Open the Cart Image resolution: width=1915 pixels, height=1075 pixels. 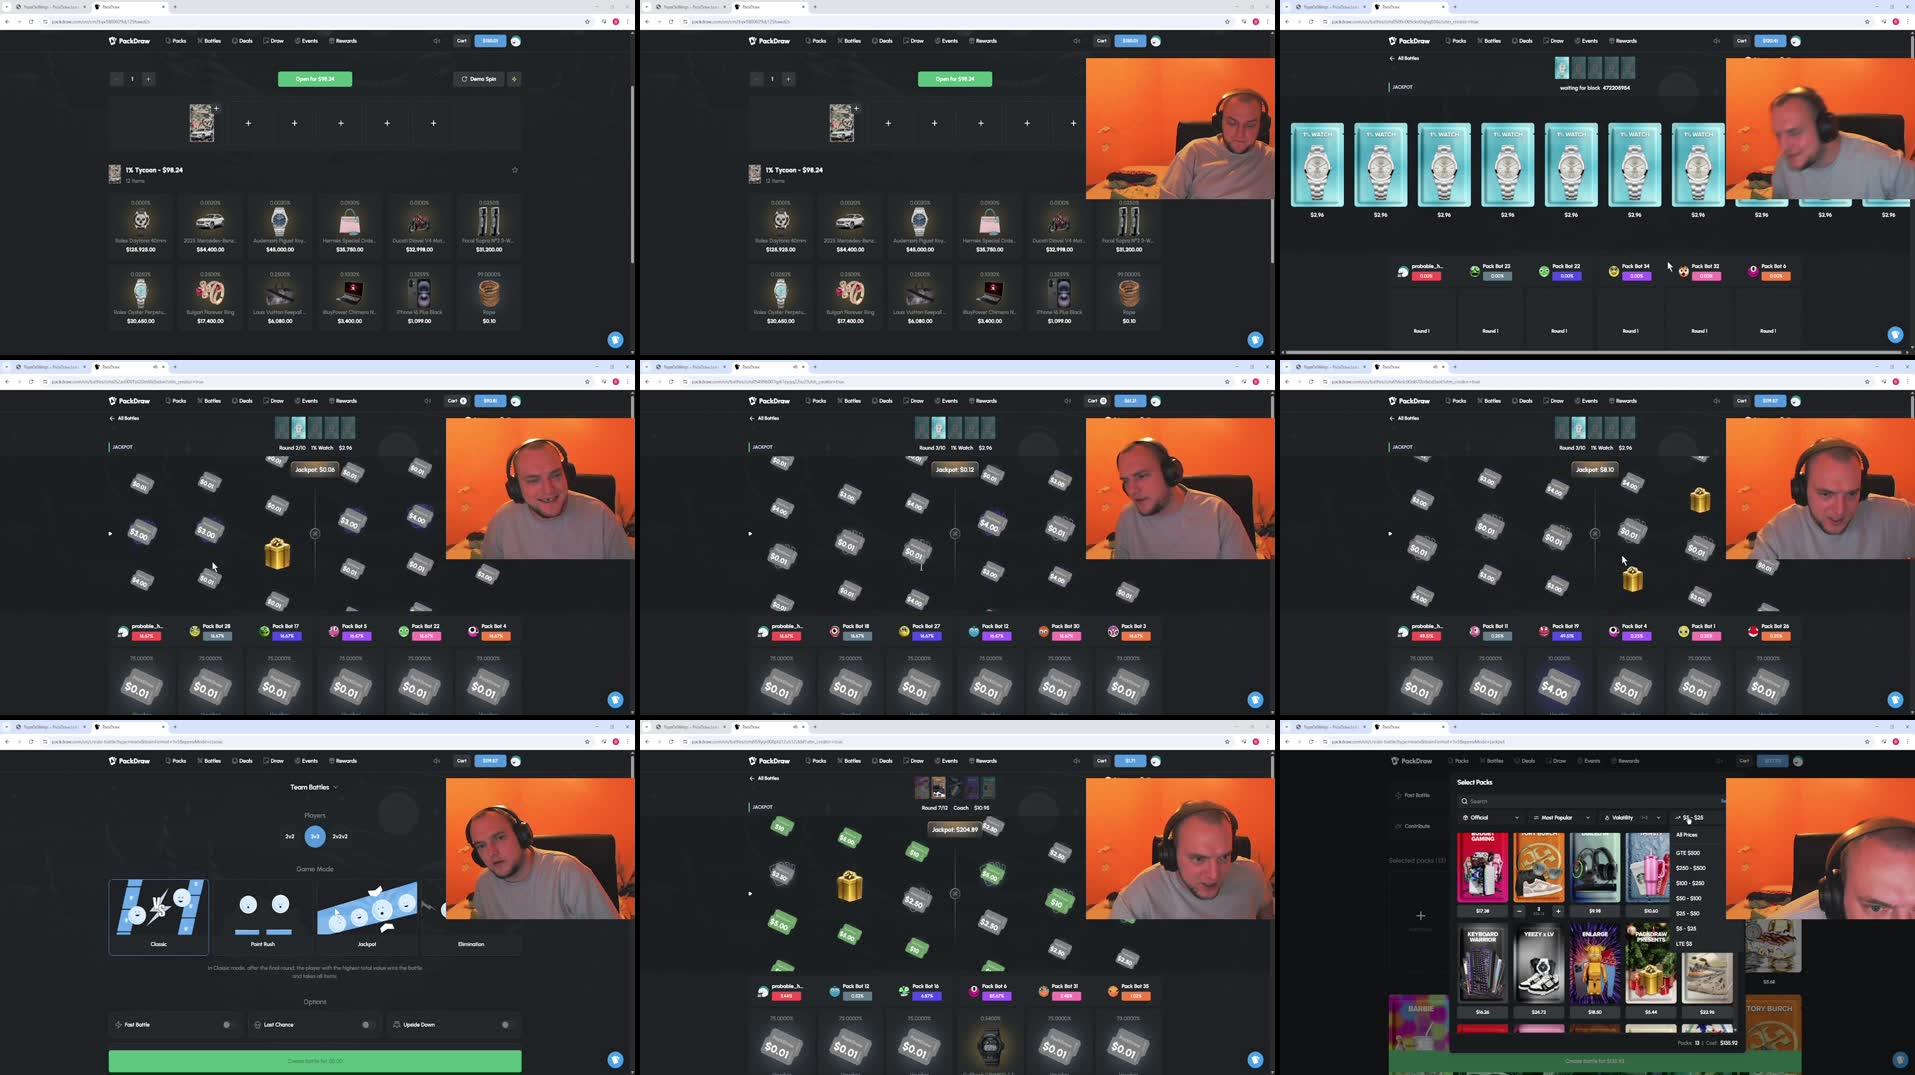[461, 41]
